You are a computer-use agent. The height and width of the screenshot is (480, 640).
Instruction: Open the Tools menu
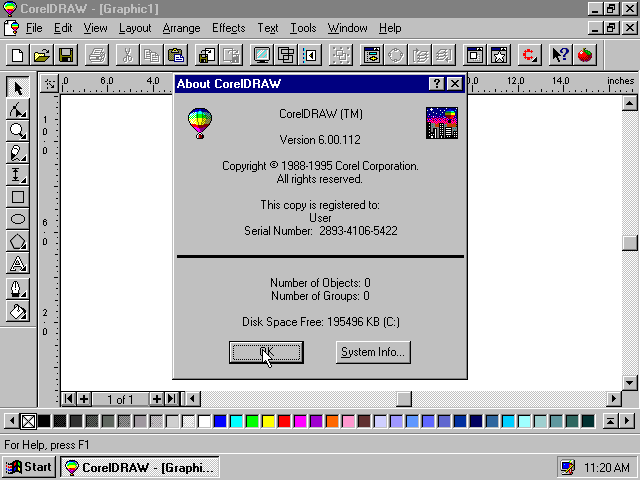[x=303, y=28]
